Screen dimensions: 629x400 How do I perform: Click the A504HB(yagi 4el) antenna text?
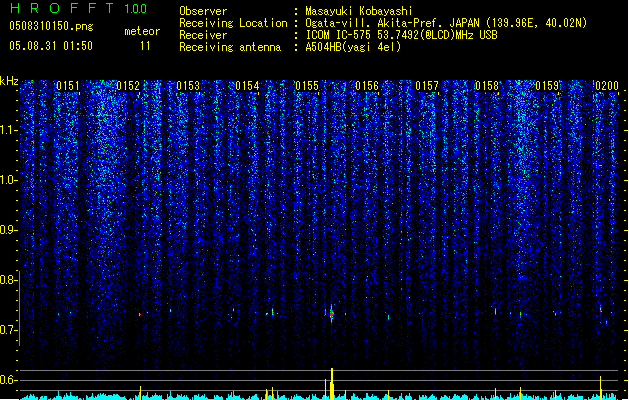click(353, 47)
